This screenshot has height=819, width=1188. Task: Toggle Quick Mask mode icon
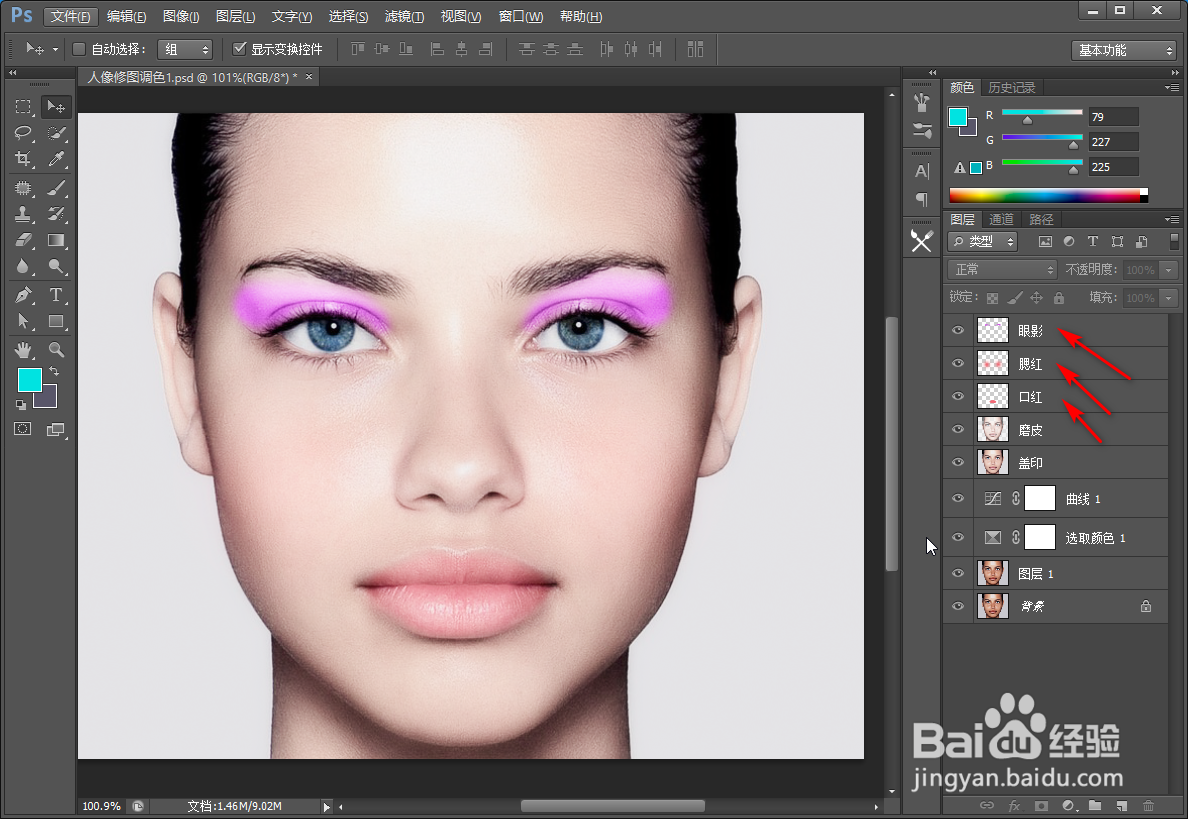23,429
